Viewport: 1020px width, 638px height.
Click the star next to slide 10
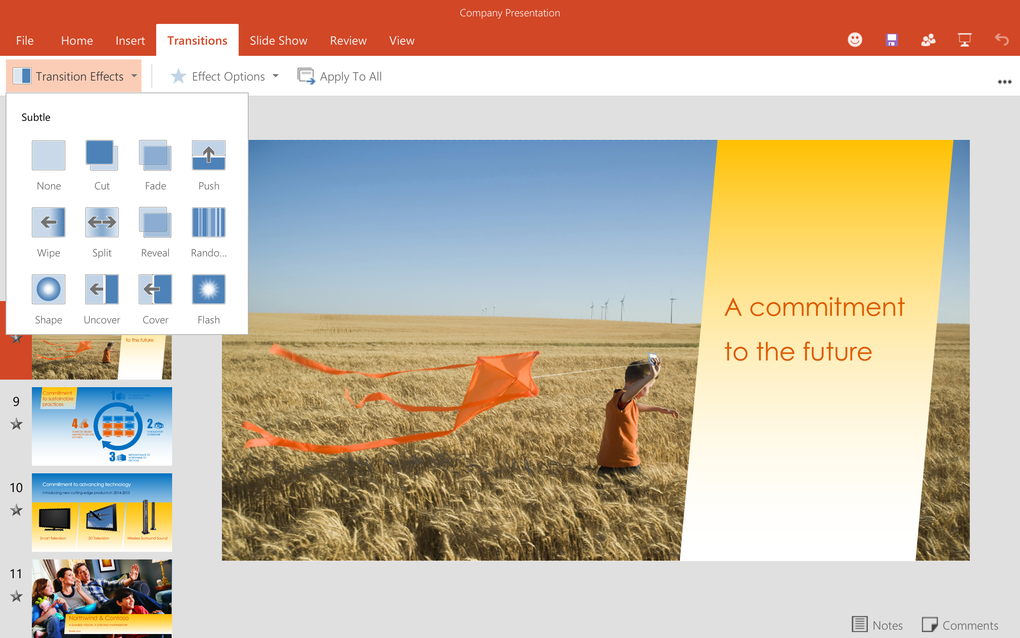pyautogui.click(x=16, y=511)
